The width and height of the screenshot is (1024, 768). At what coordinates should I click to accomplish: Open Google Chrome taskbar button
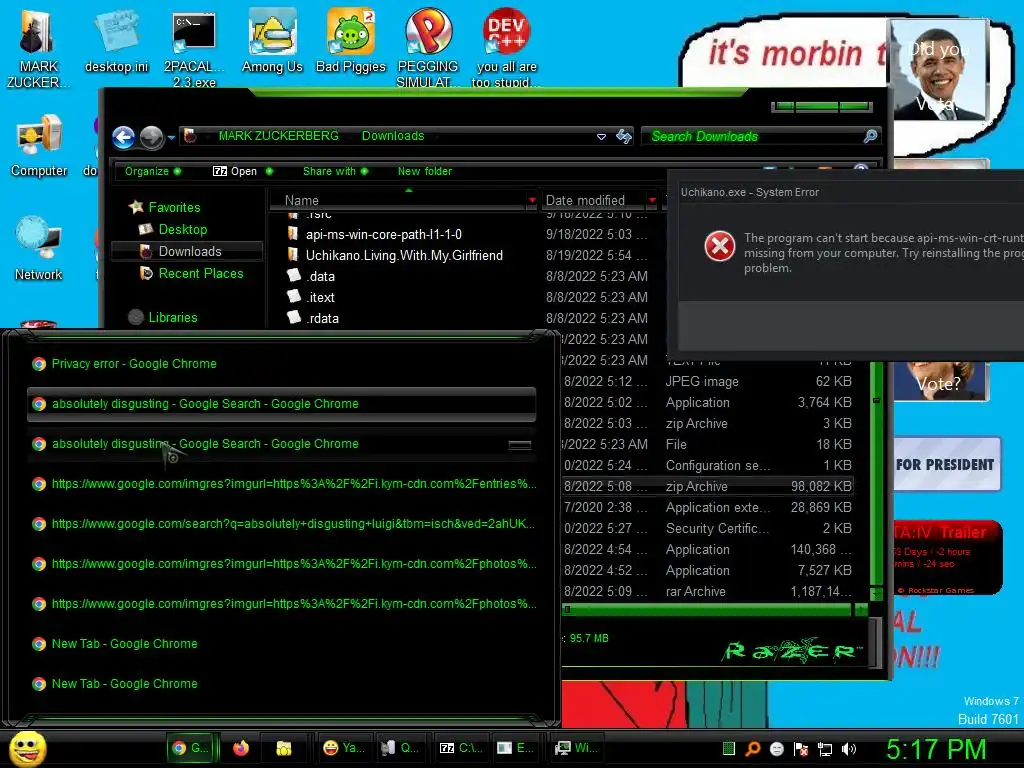(189, 748)
